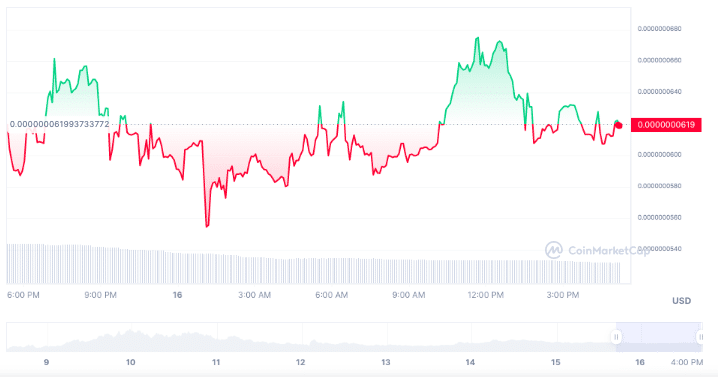The height and width of the screenshot is (377, 718).
Task: Click the USD currency label
Action: [x=681, y=301]
